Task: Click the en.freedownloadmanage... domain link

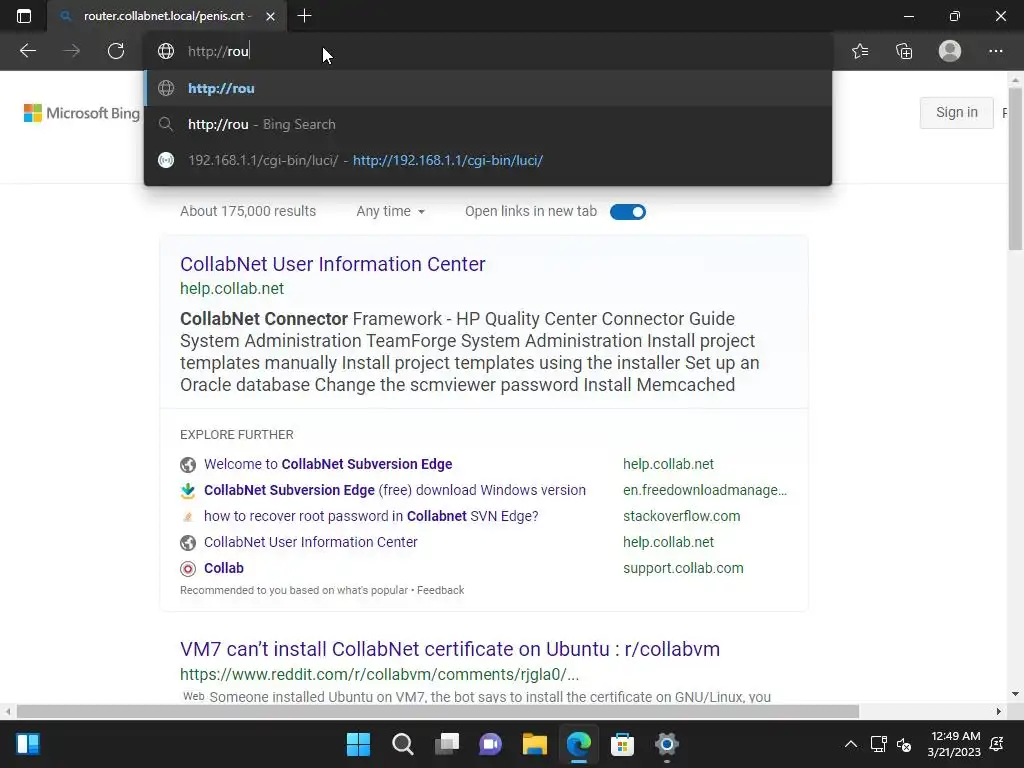Action: pyautogui.click(x=705, y=490)
